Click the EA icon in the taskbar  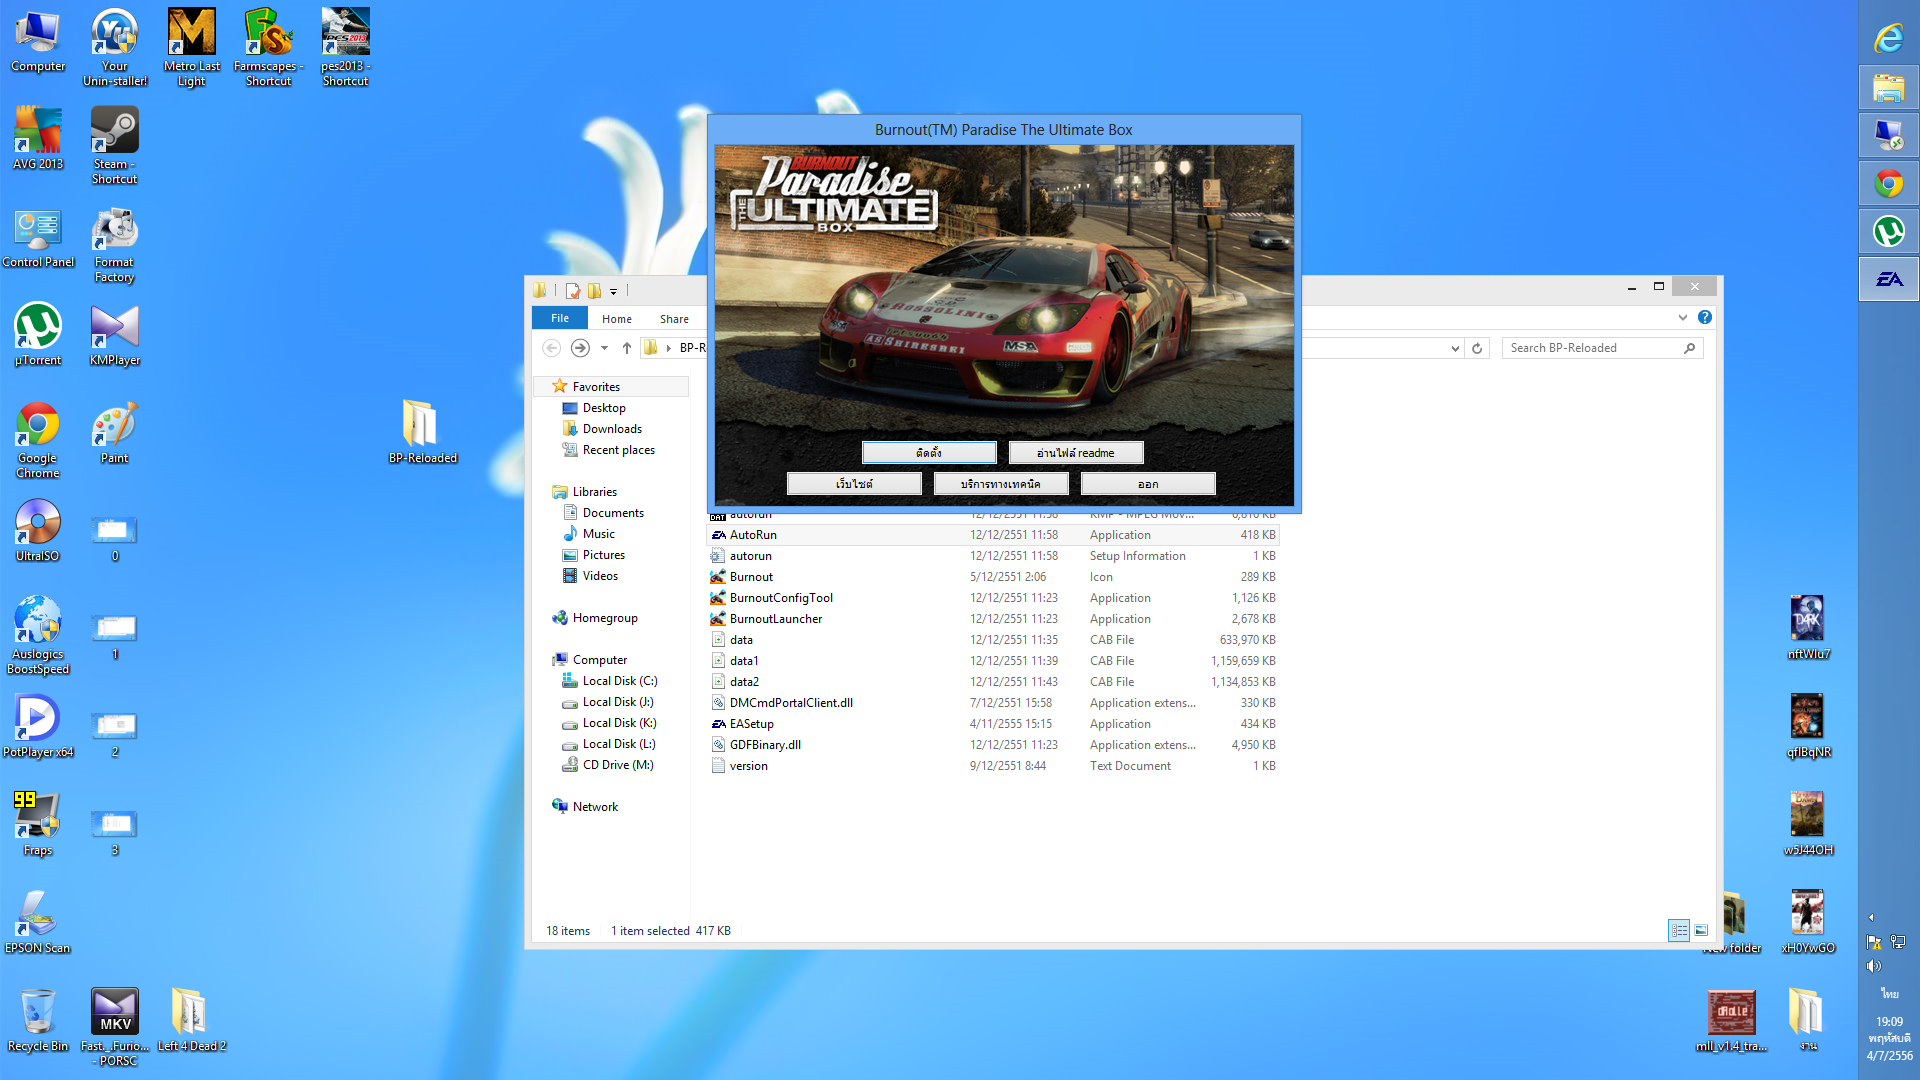1888,280
